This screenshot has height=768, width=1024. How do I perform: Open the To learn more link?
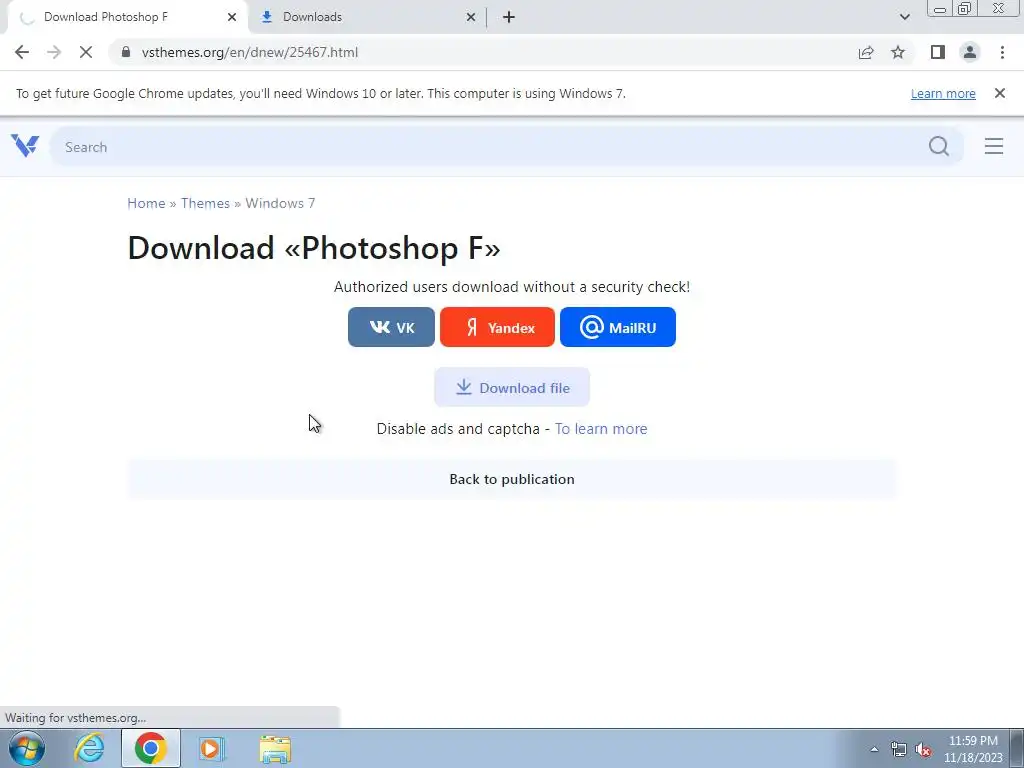click(x=601, y=429)
